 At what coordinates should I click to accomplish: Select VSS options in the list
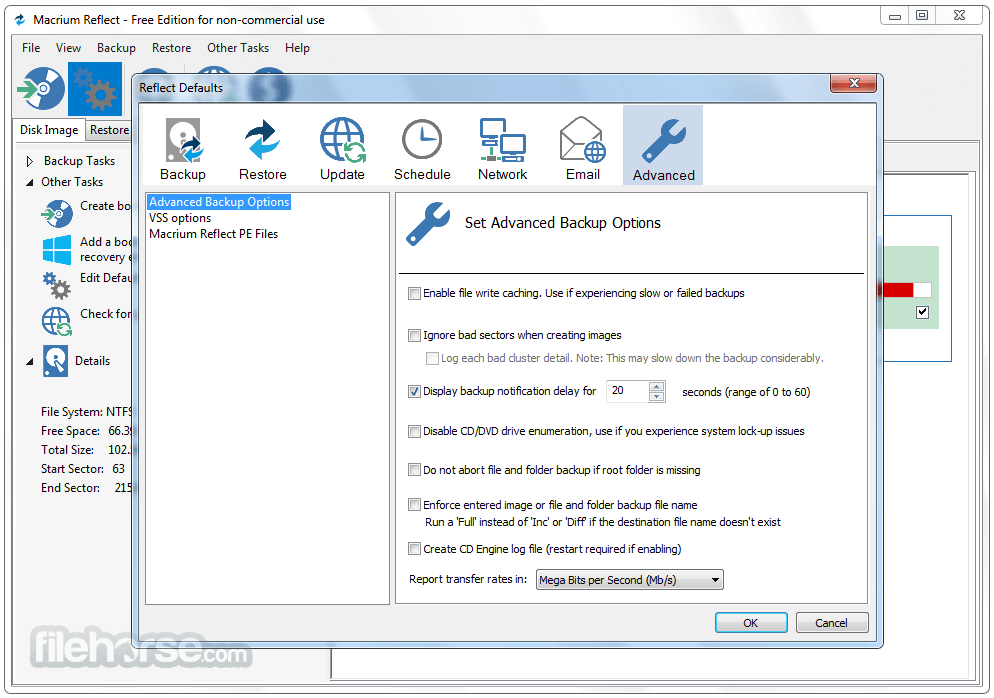pyautogui.click(x=180, y=218)
